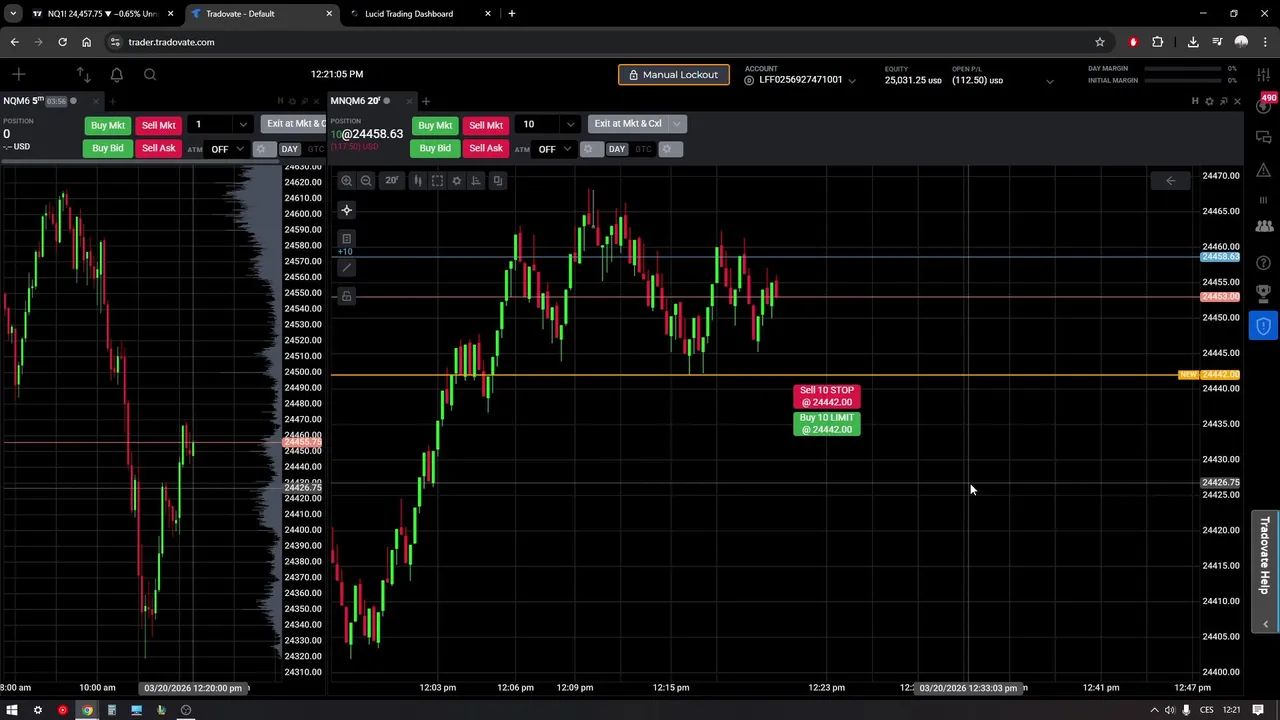Buy at market on NQM6 panel
Screen dimensions: 1280x720
[x=108, y=125]
